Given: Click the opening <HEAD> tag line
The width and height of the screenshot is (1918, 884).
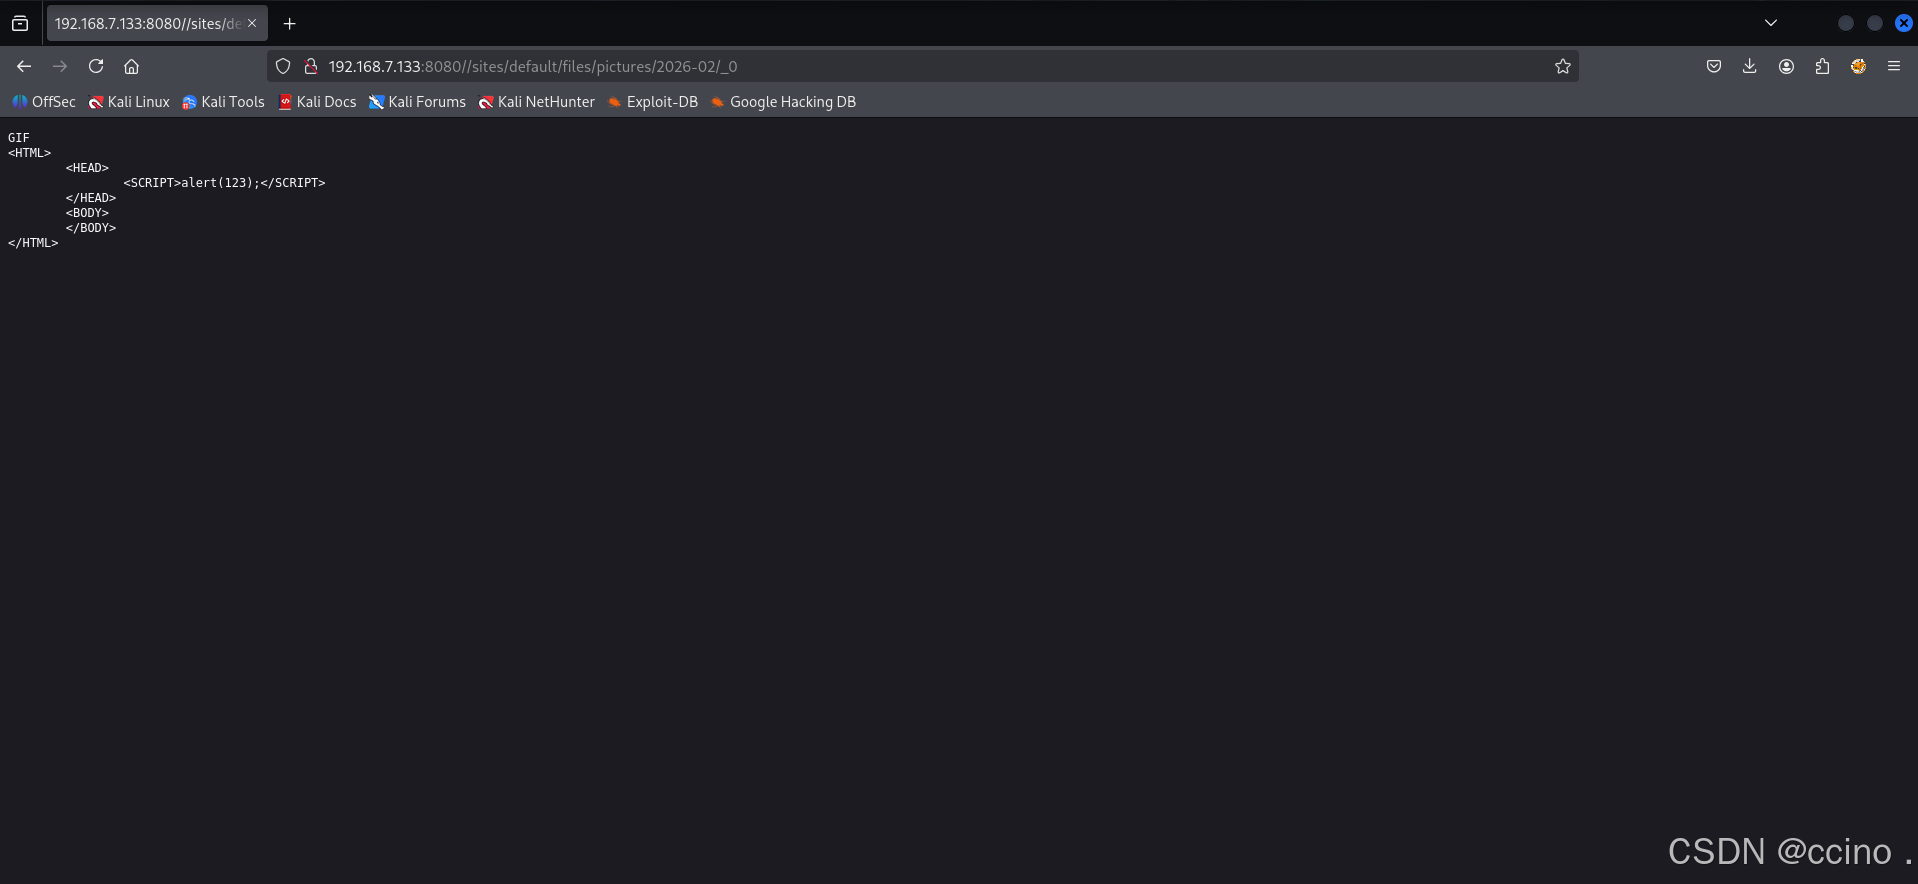Looking at the screenshot, I should coord(87,168).
